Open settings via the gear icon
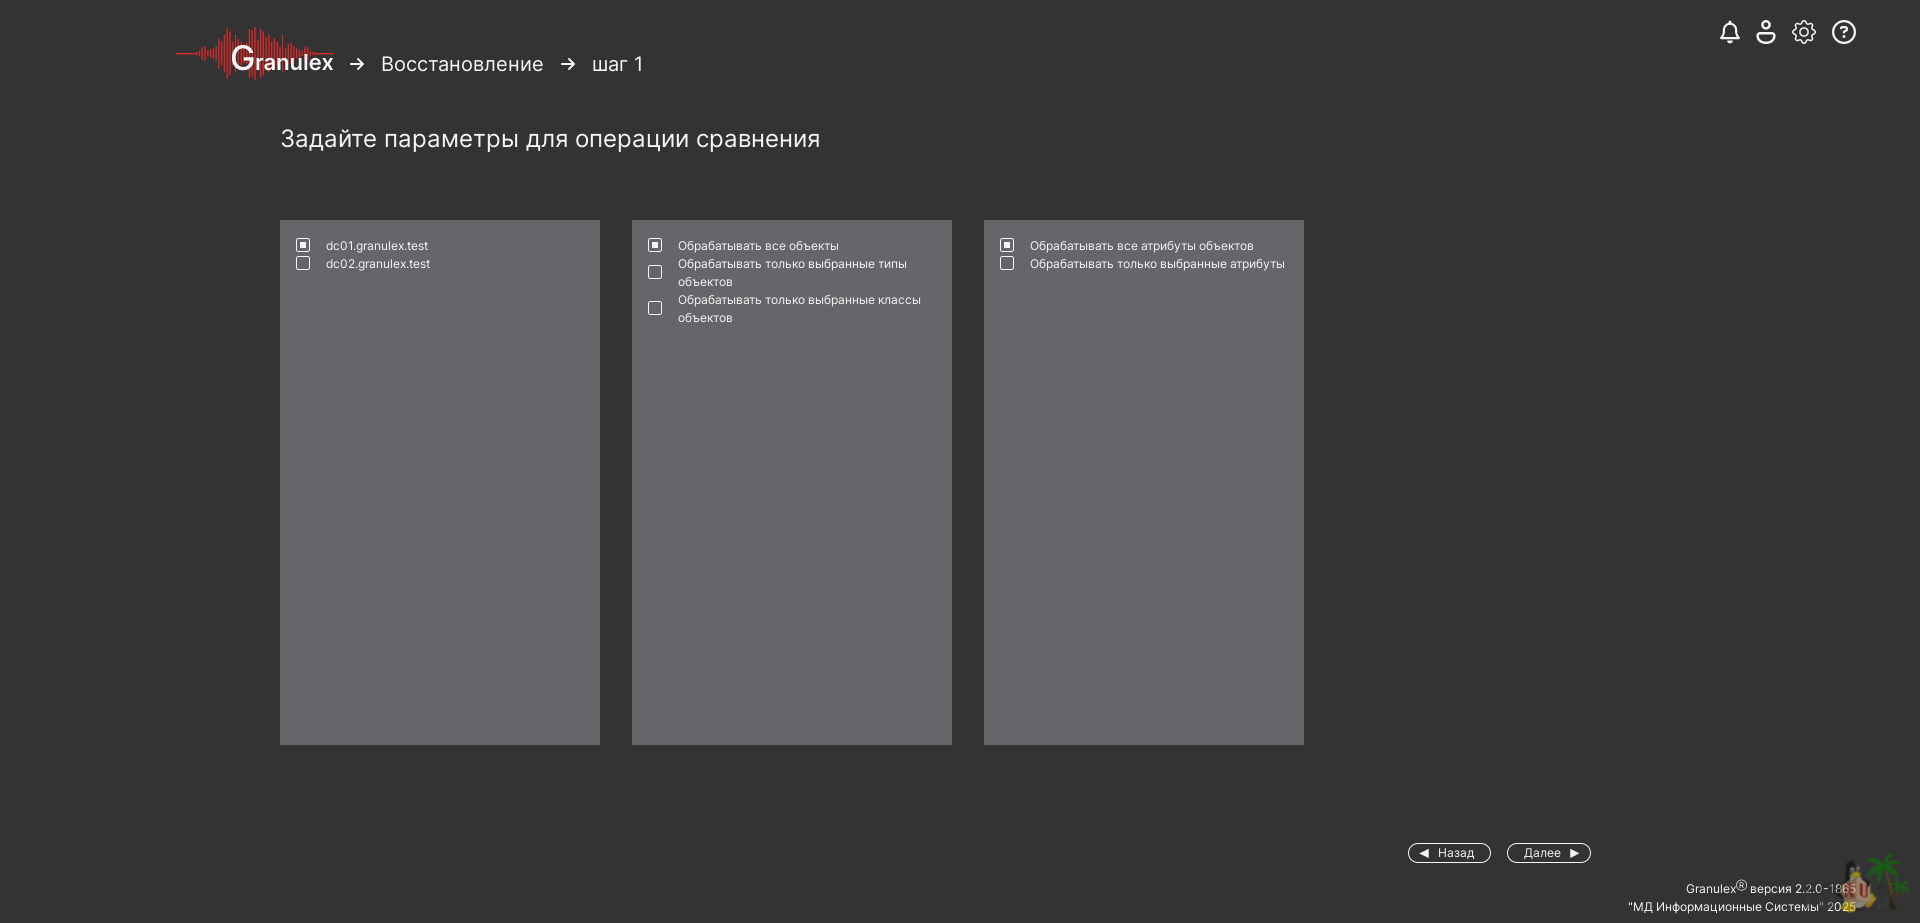 tap(1804, 33)
